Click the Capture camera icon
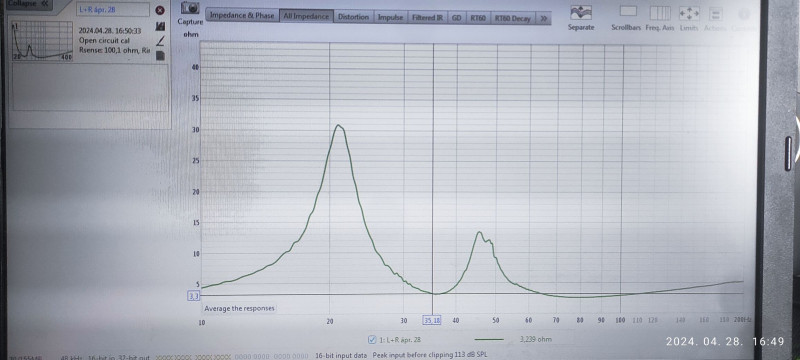This screenshot has height=360, width=800. tap(191, 8)
